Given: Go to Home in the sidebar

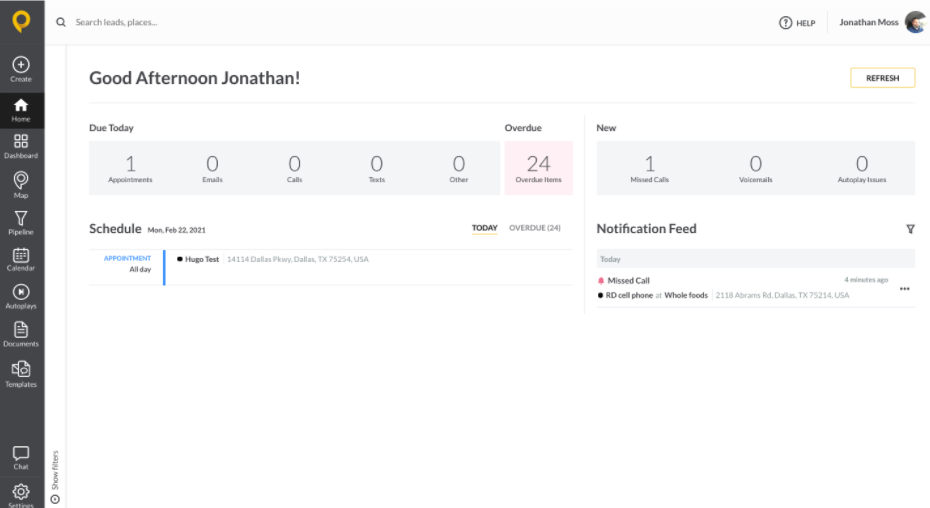Looking at the screenshot, I should [x=21, y=110].
